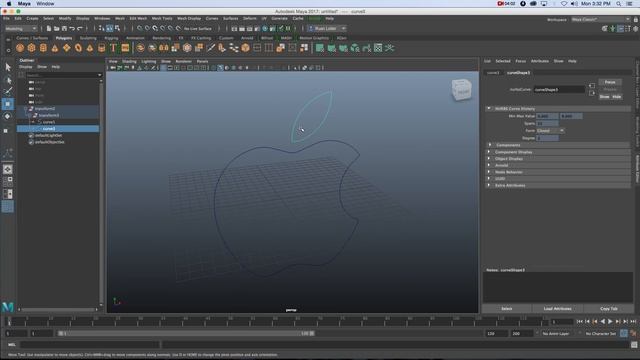The height and width of the screenshot is (360, 640).
Task: Create a polygon sphere from the shelf
Action: pyautogui.click(x=20, y=48)
